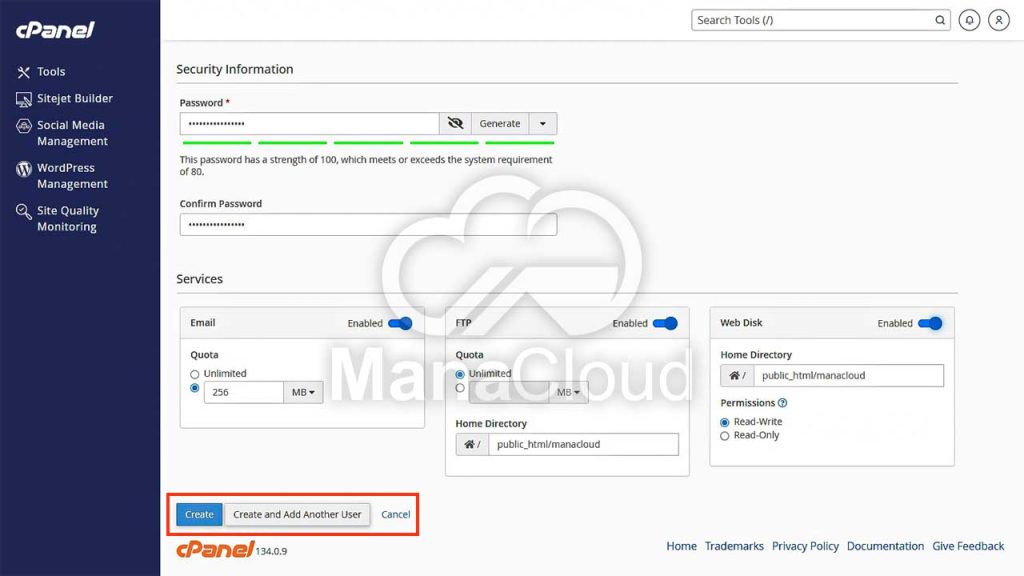The height and width of the screenshot is (576, 1024).
Task: Disable the Email service toggle
Action: coord(400,323)
